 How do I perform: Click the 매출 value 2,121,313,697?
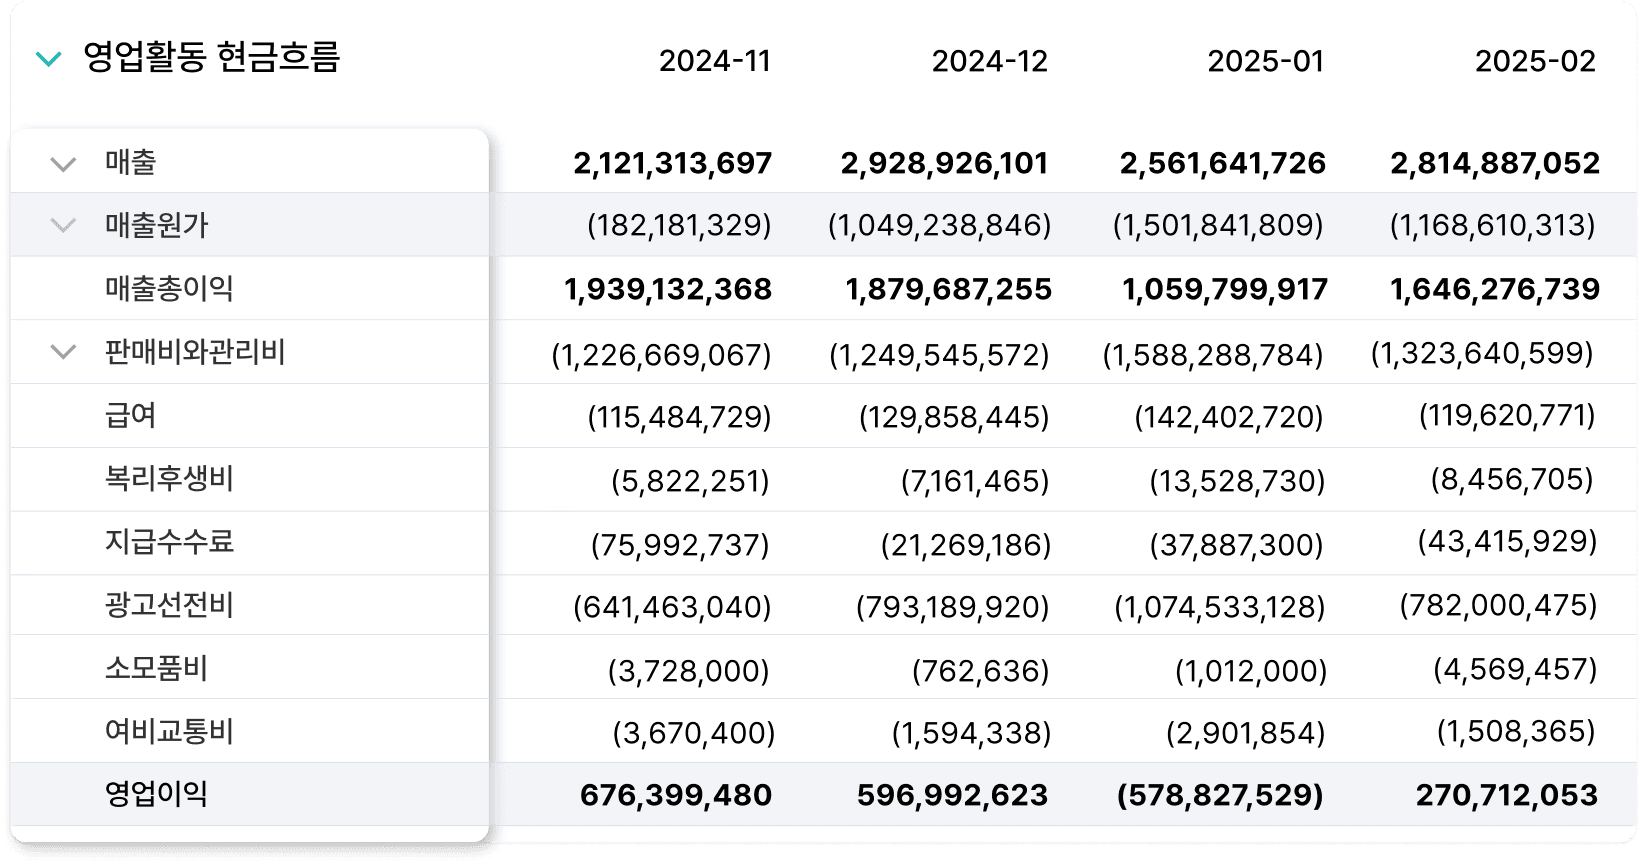click(672, 163)
